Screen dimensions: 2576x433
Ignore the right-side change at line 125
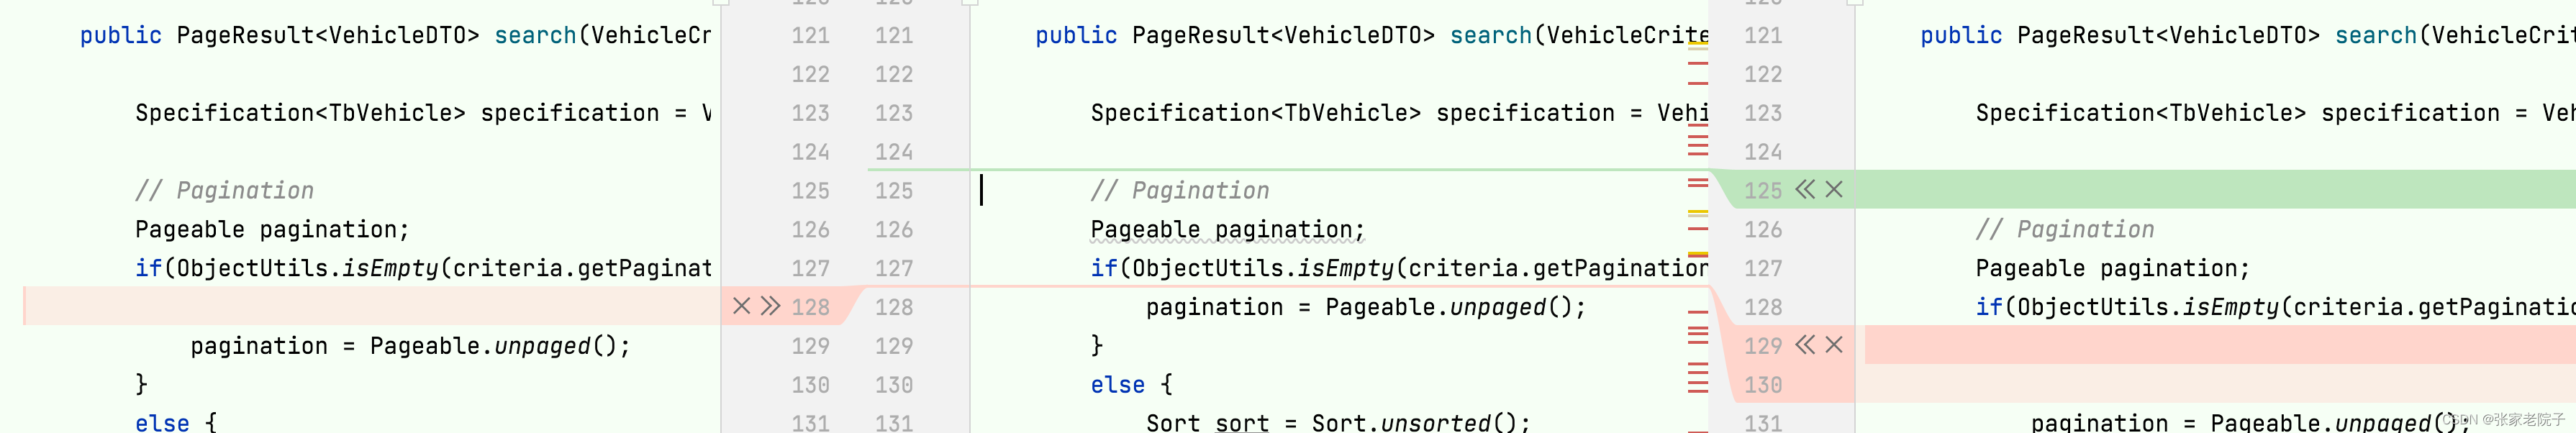coord(1834,189)
